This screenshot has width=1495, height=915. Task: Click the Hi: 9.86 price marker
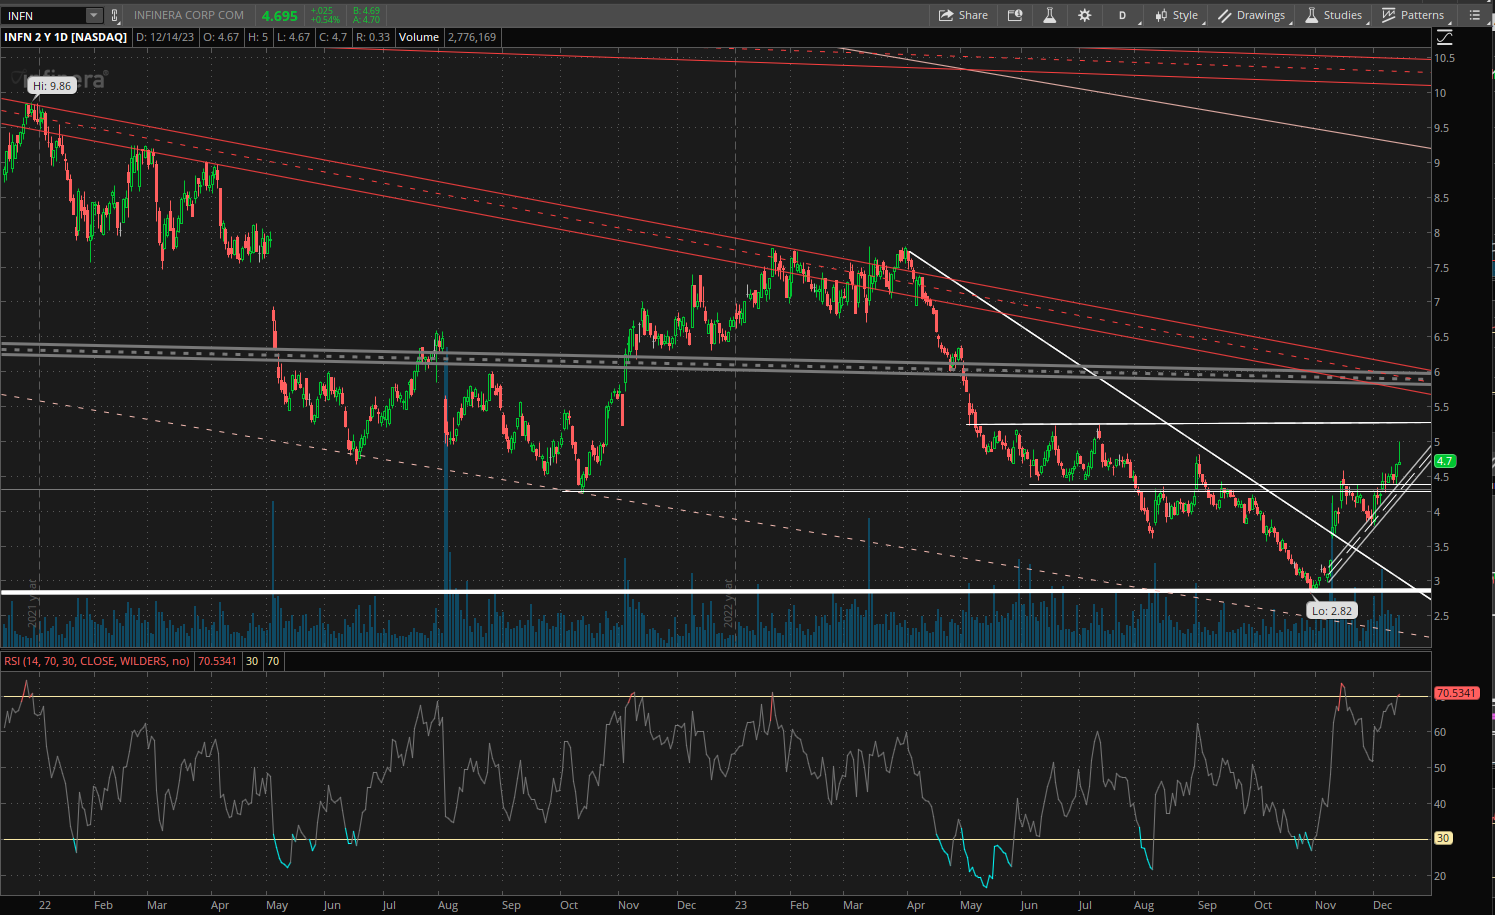click(52, 86)
